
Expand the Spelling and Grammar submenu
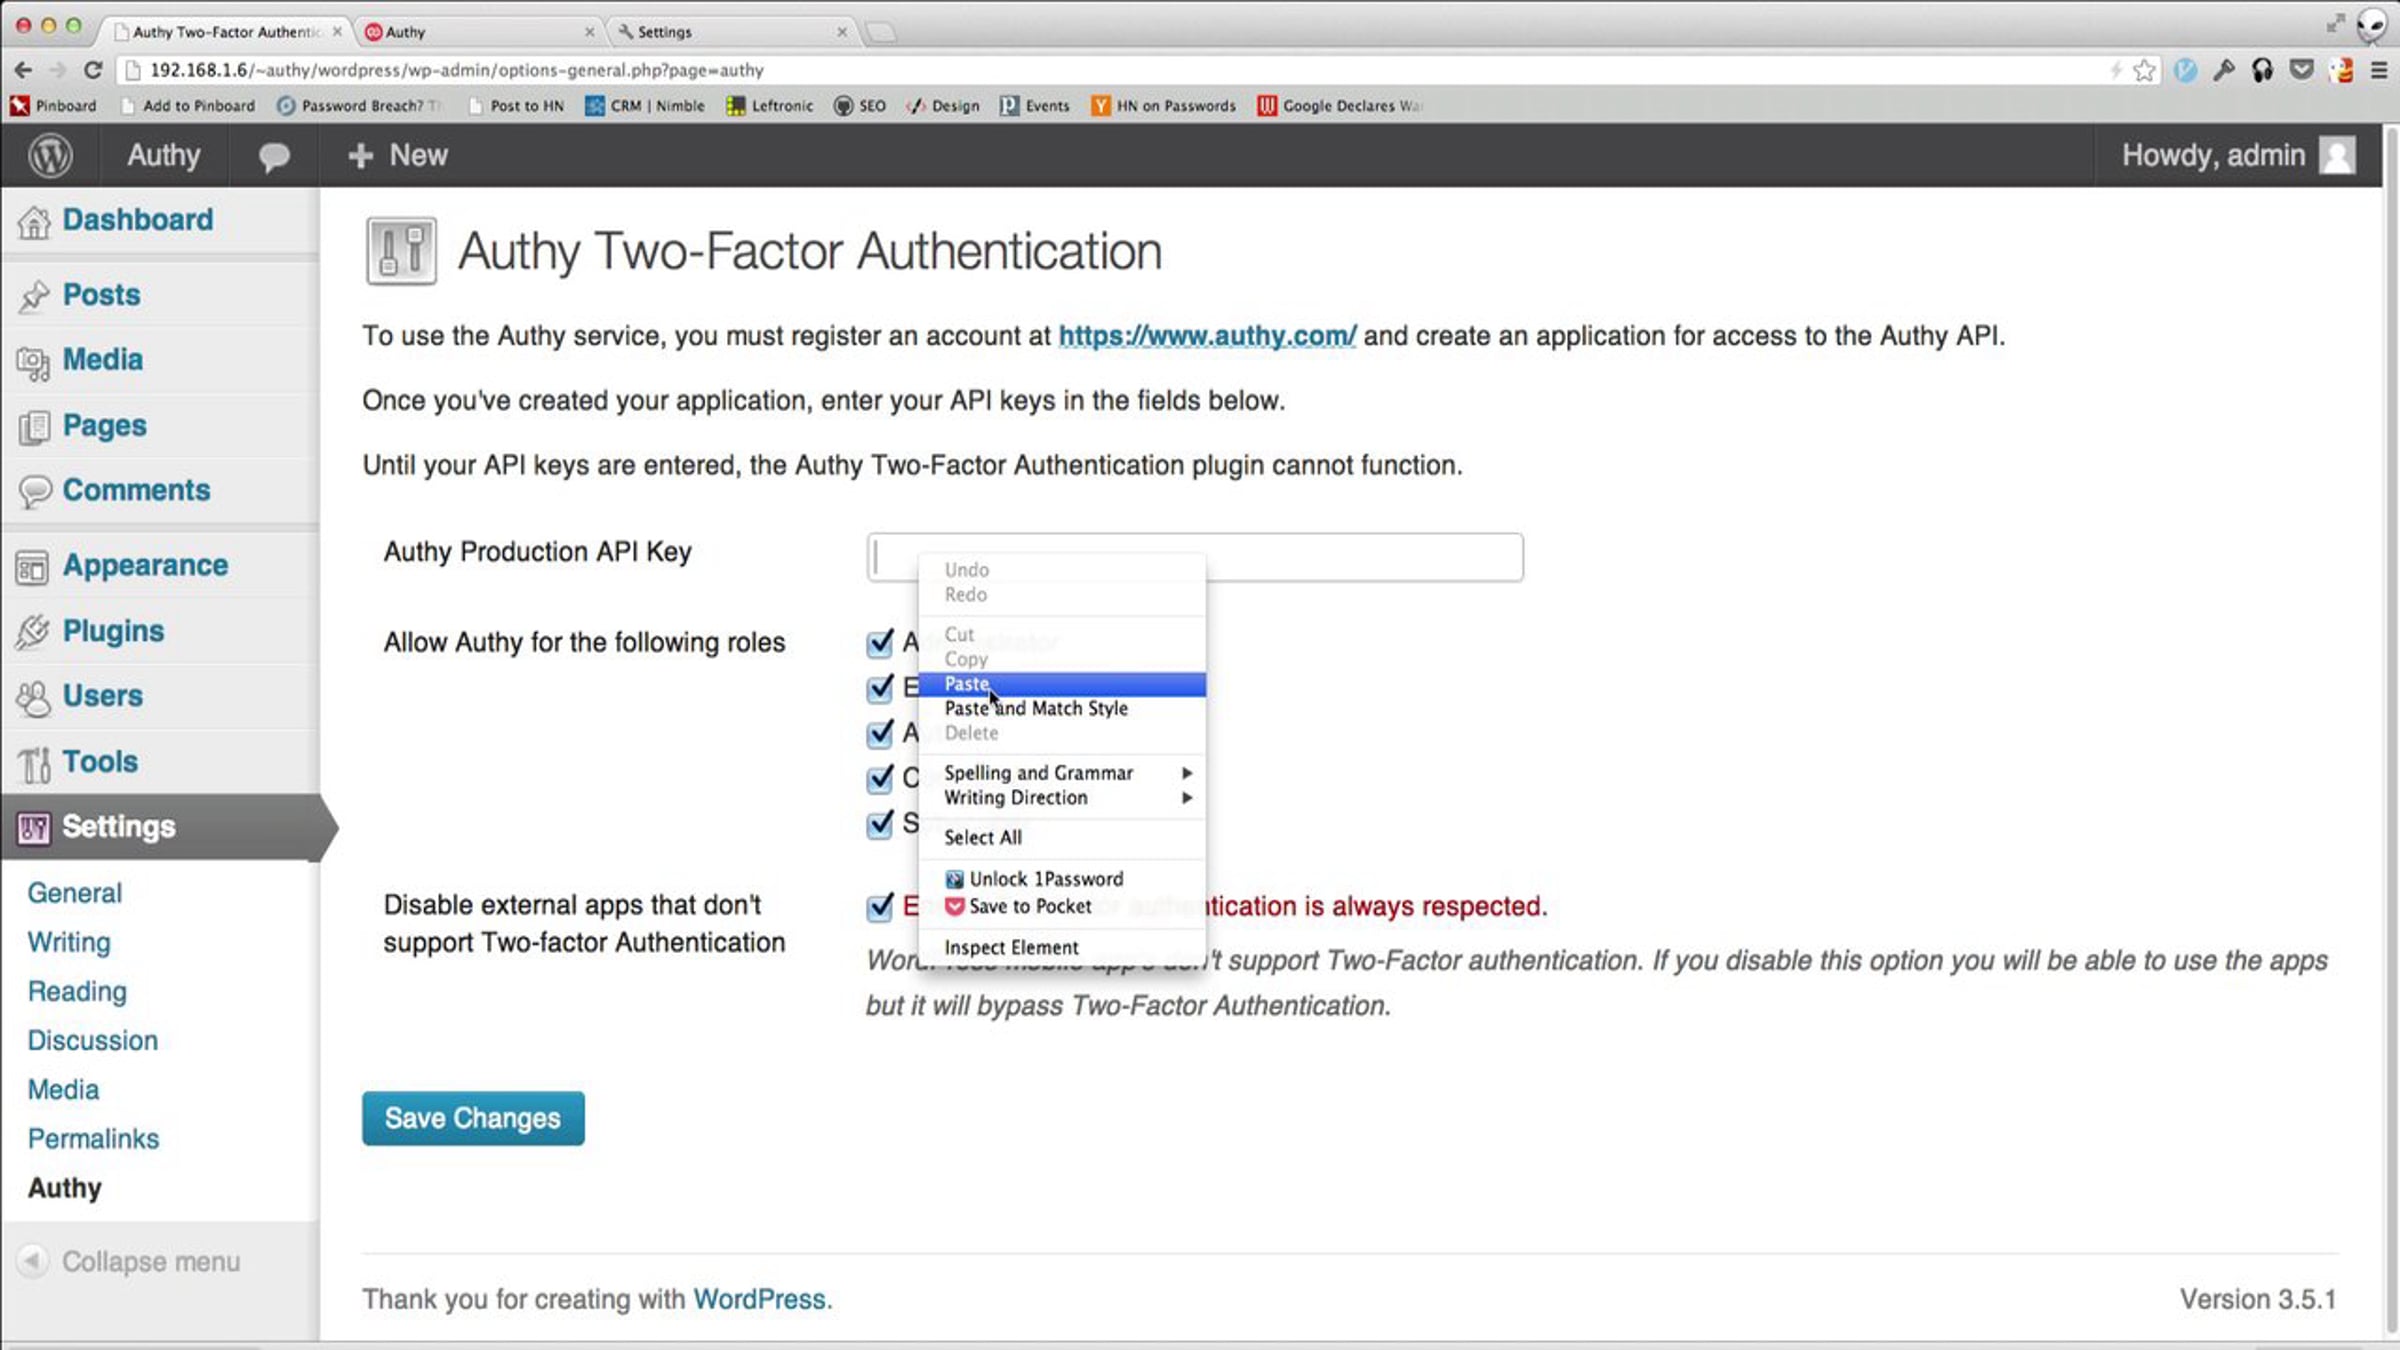1062,773
